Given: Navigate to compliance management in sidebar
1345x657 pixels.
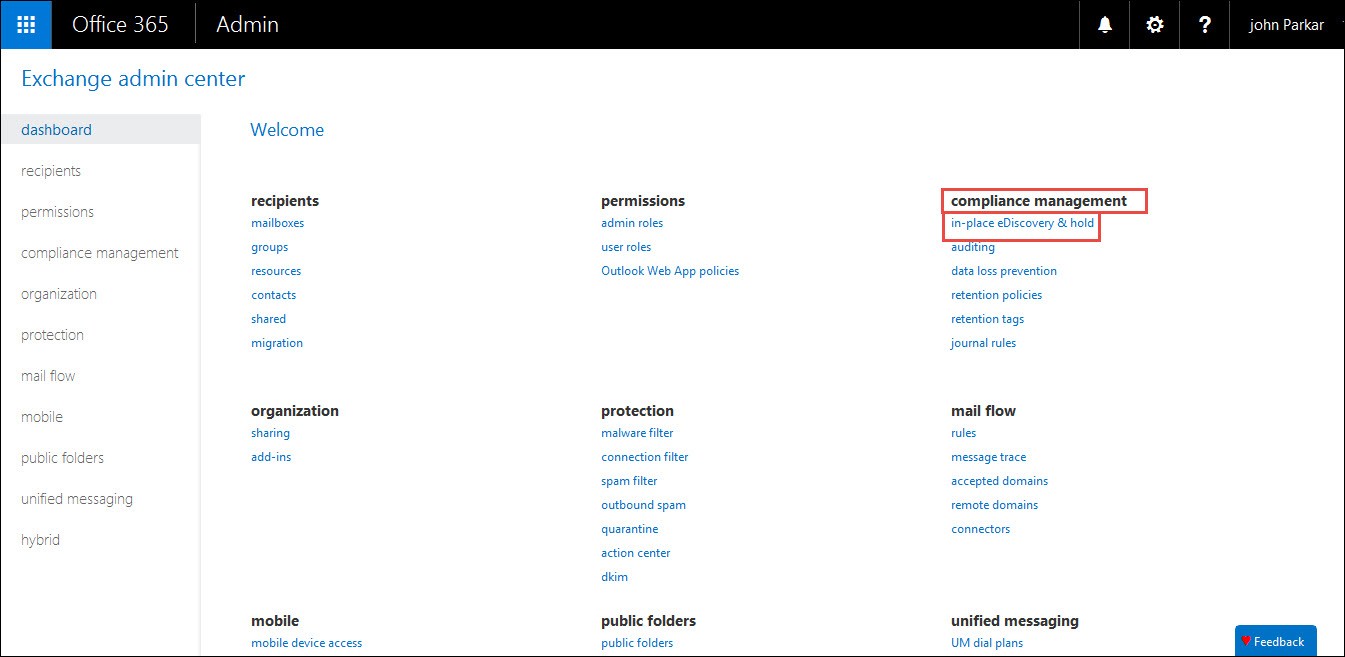Looking at the screenshot, I should click(x=98, y=252).
